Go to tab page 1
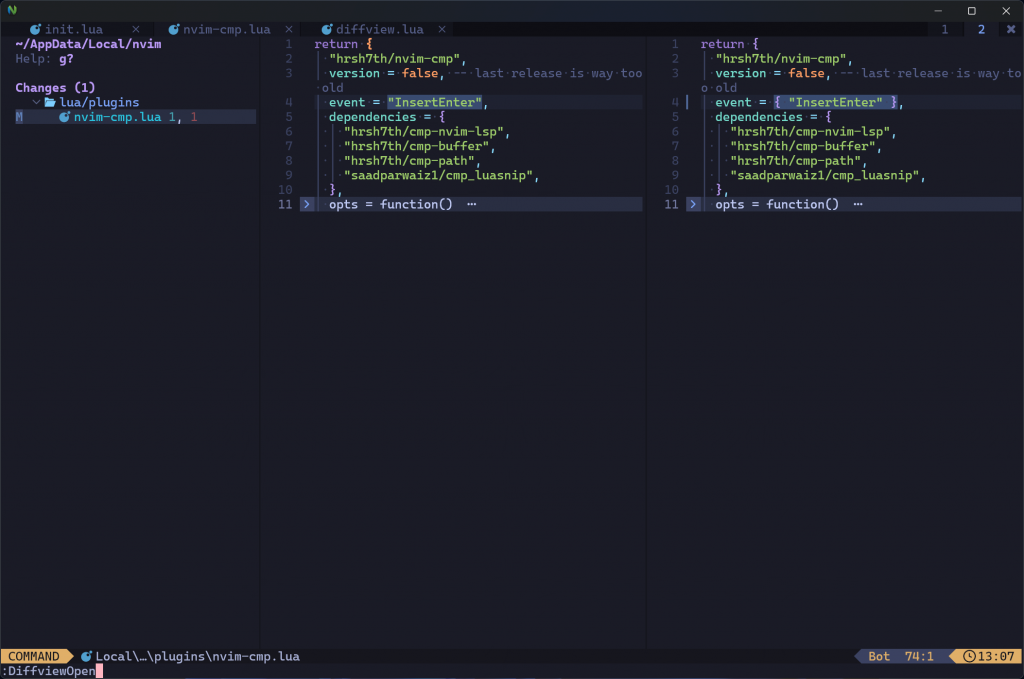Viewport: 1024px width, 679px height. click(945, 30)
